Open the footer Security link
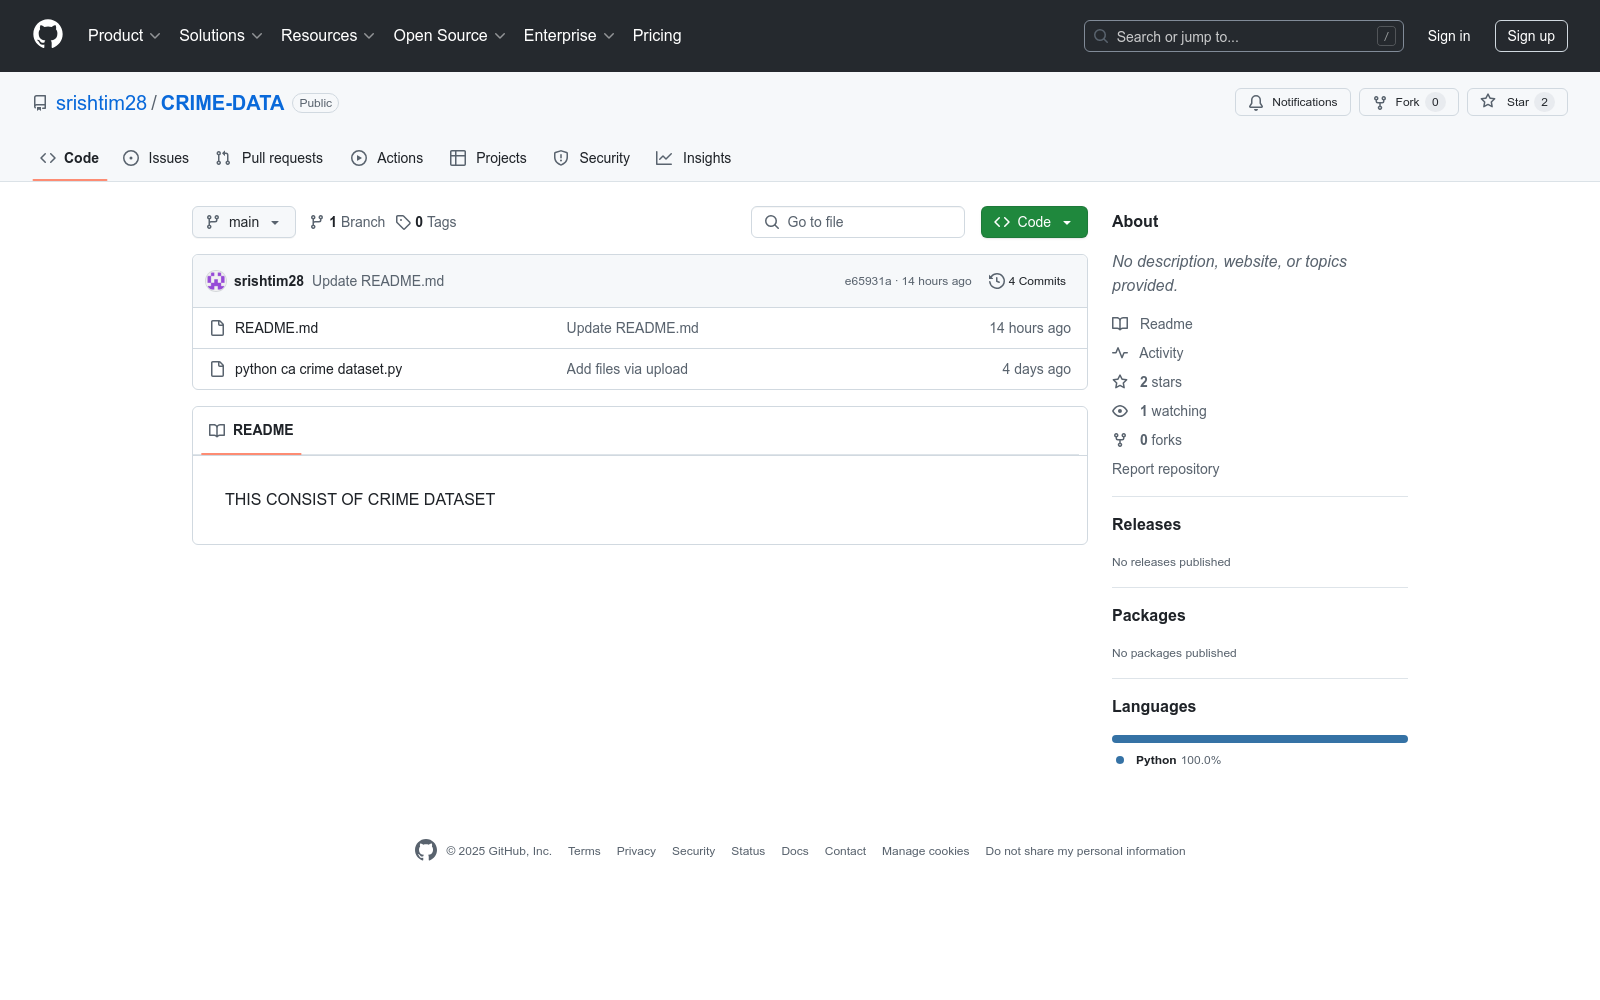This screenshot has height=1000, width=1600. click(693, 851)
